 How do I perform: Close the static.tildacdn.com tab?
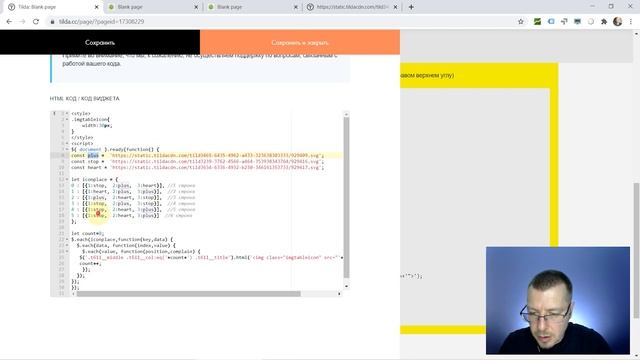point(396,7)
